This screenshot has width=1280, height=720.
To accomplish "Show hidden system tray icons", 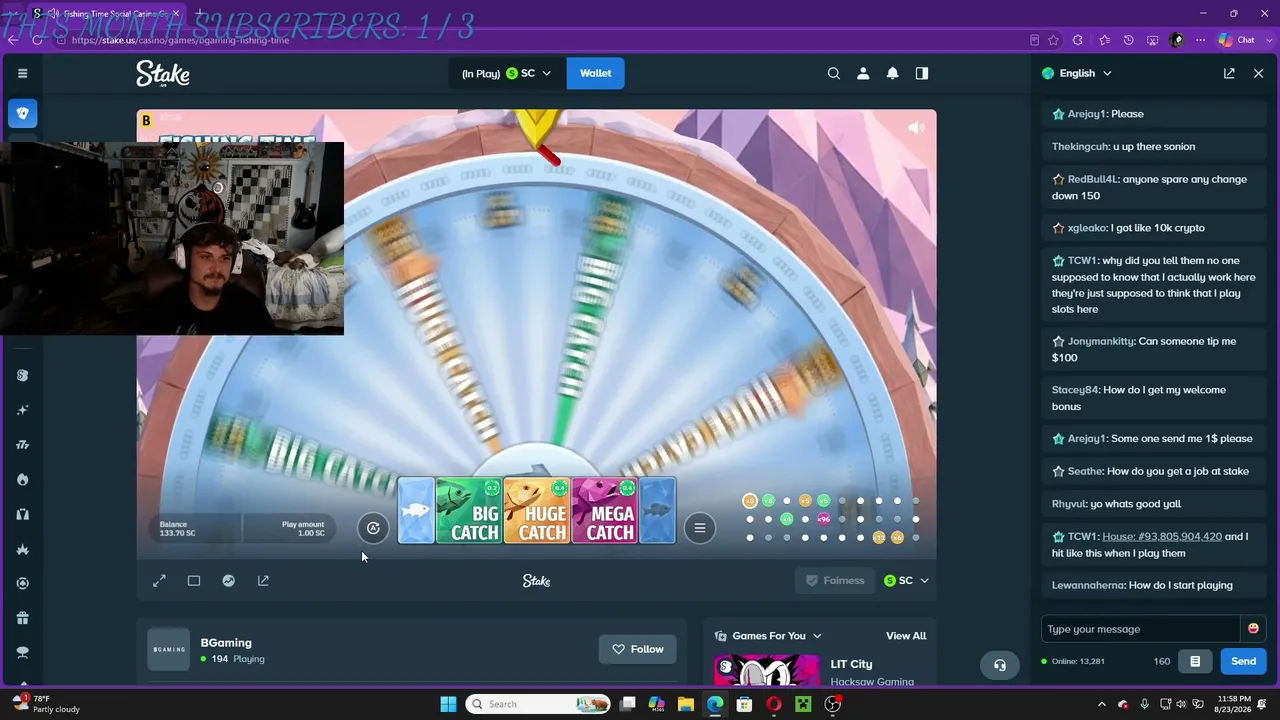I will 1102,704.
